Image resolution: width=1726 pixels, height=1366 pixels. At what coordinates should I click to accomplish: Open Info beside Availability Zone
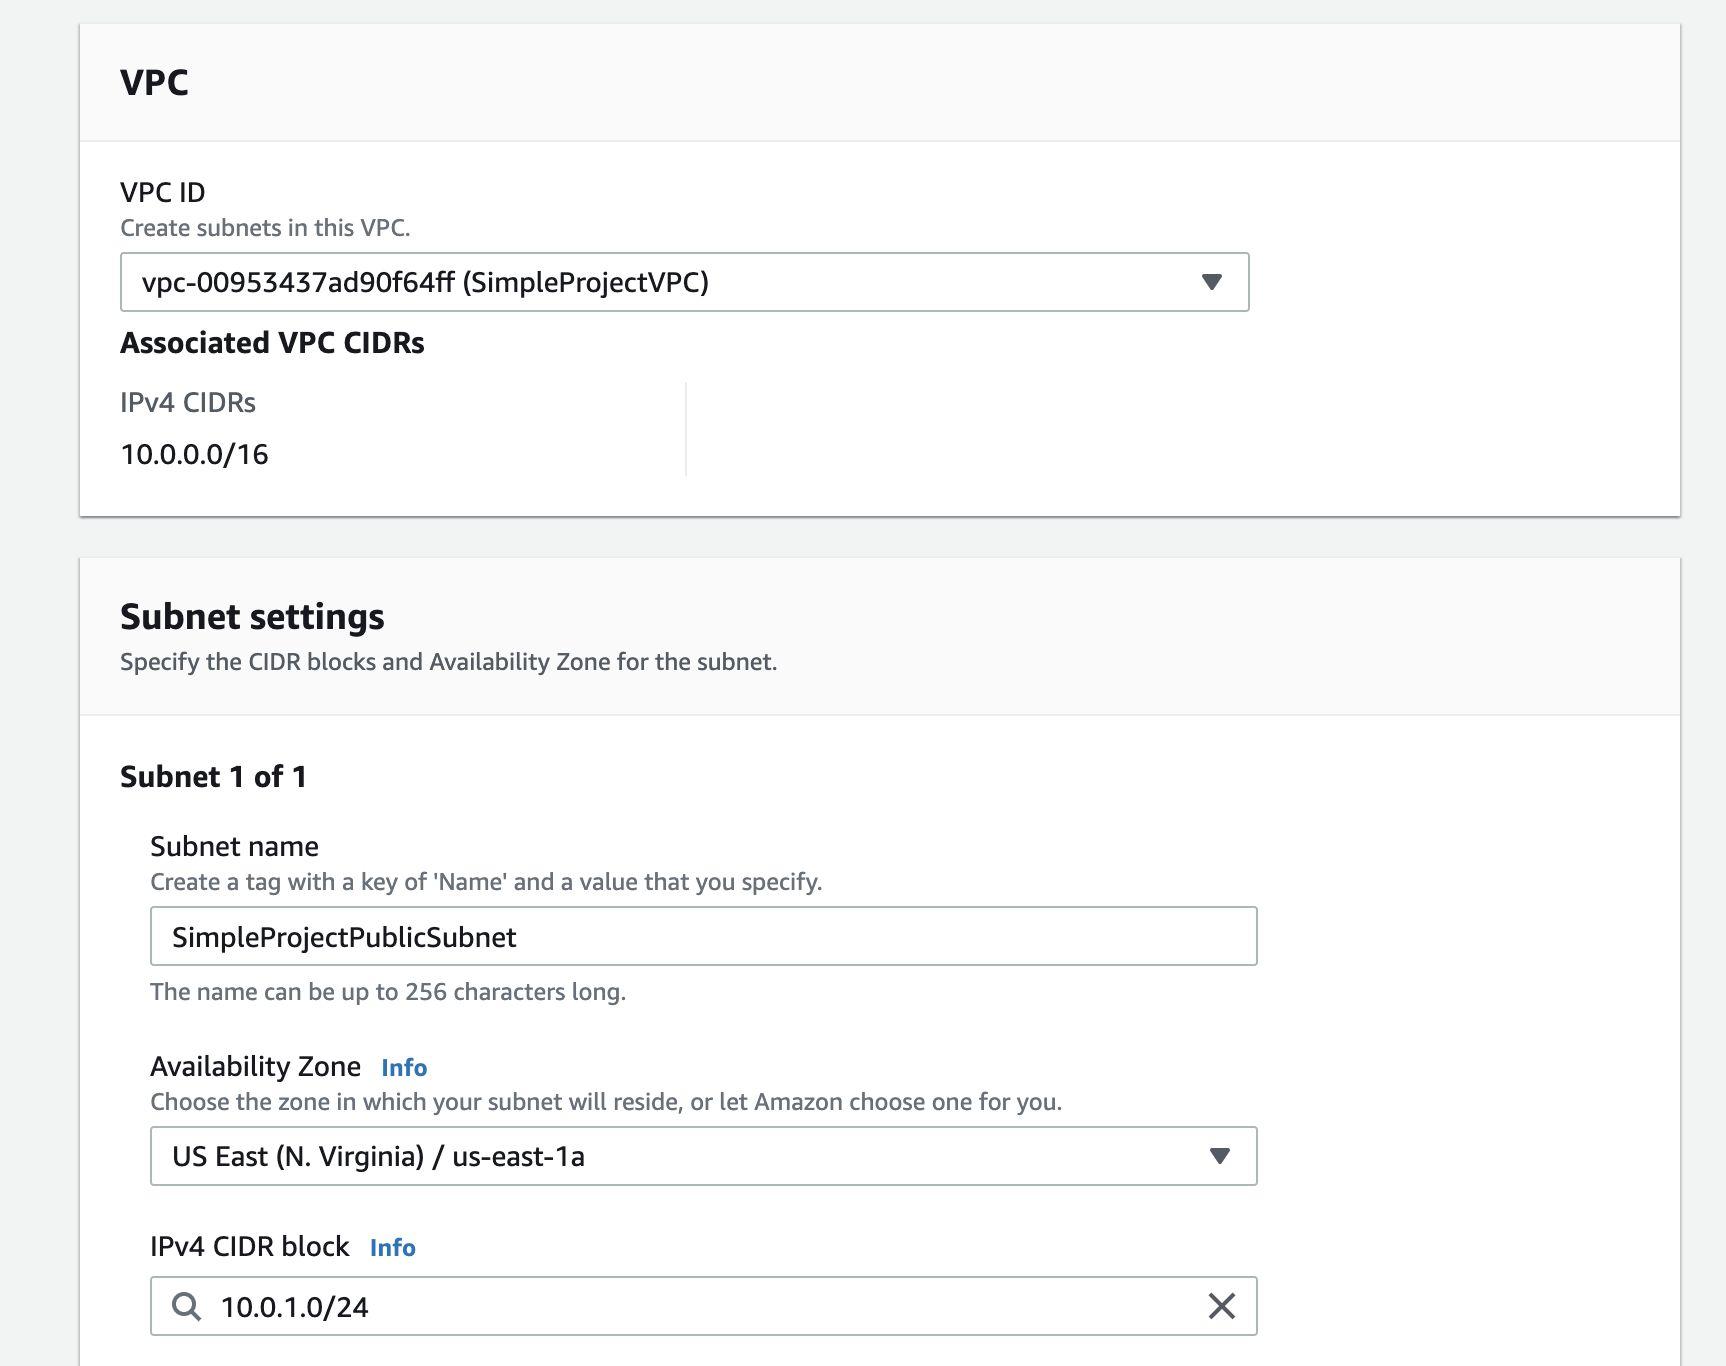403,1067
